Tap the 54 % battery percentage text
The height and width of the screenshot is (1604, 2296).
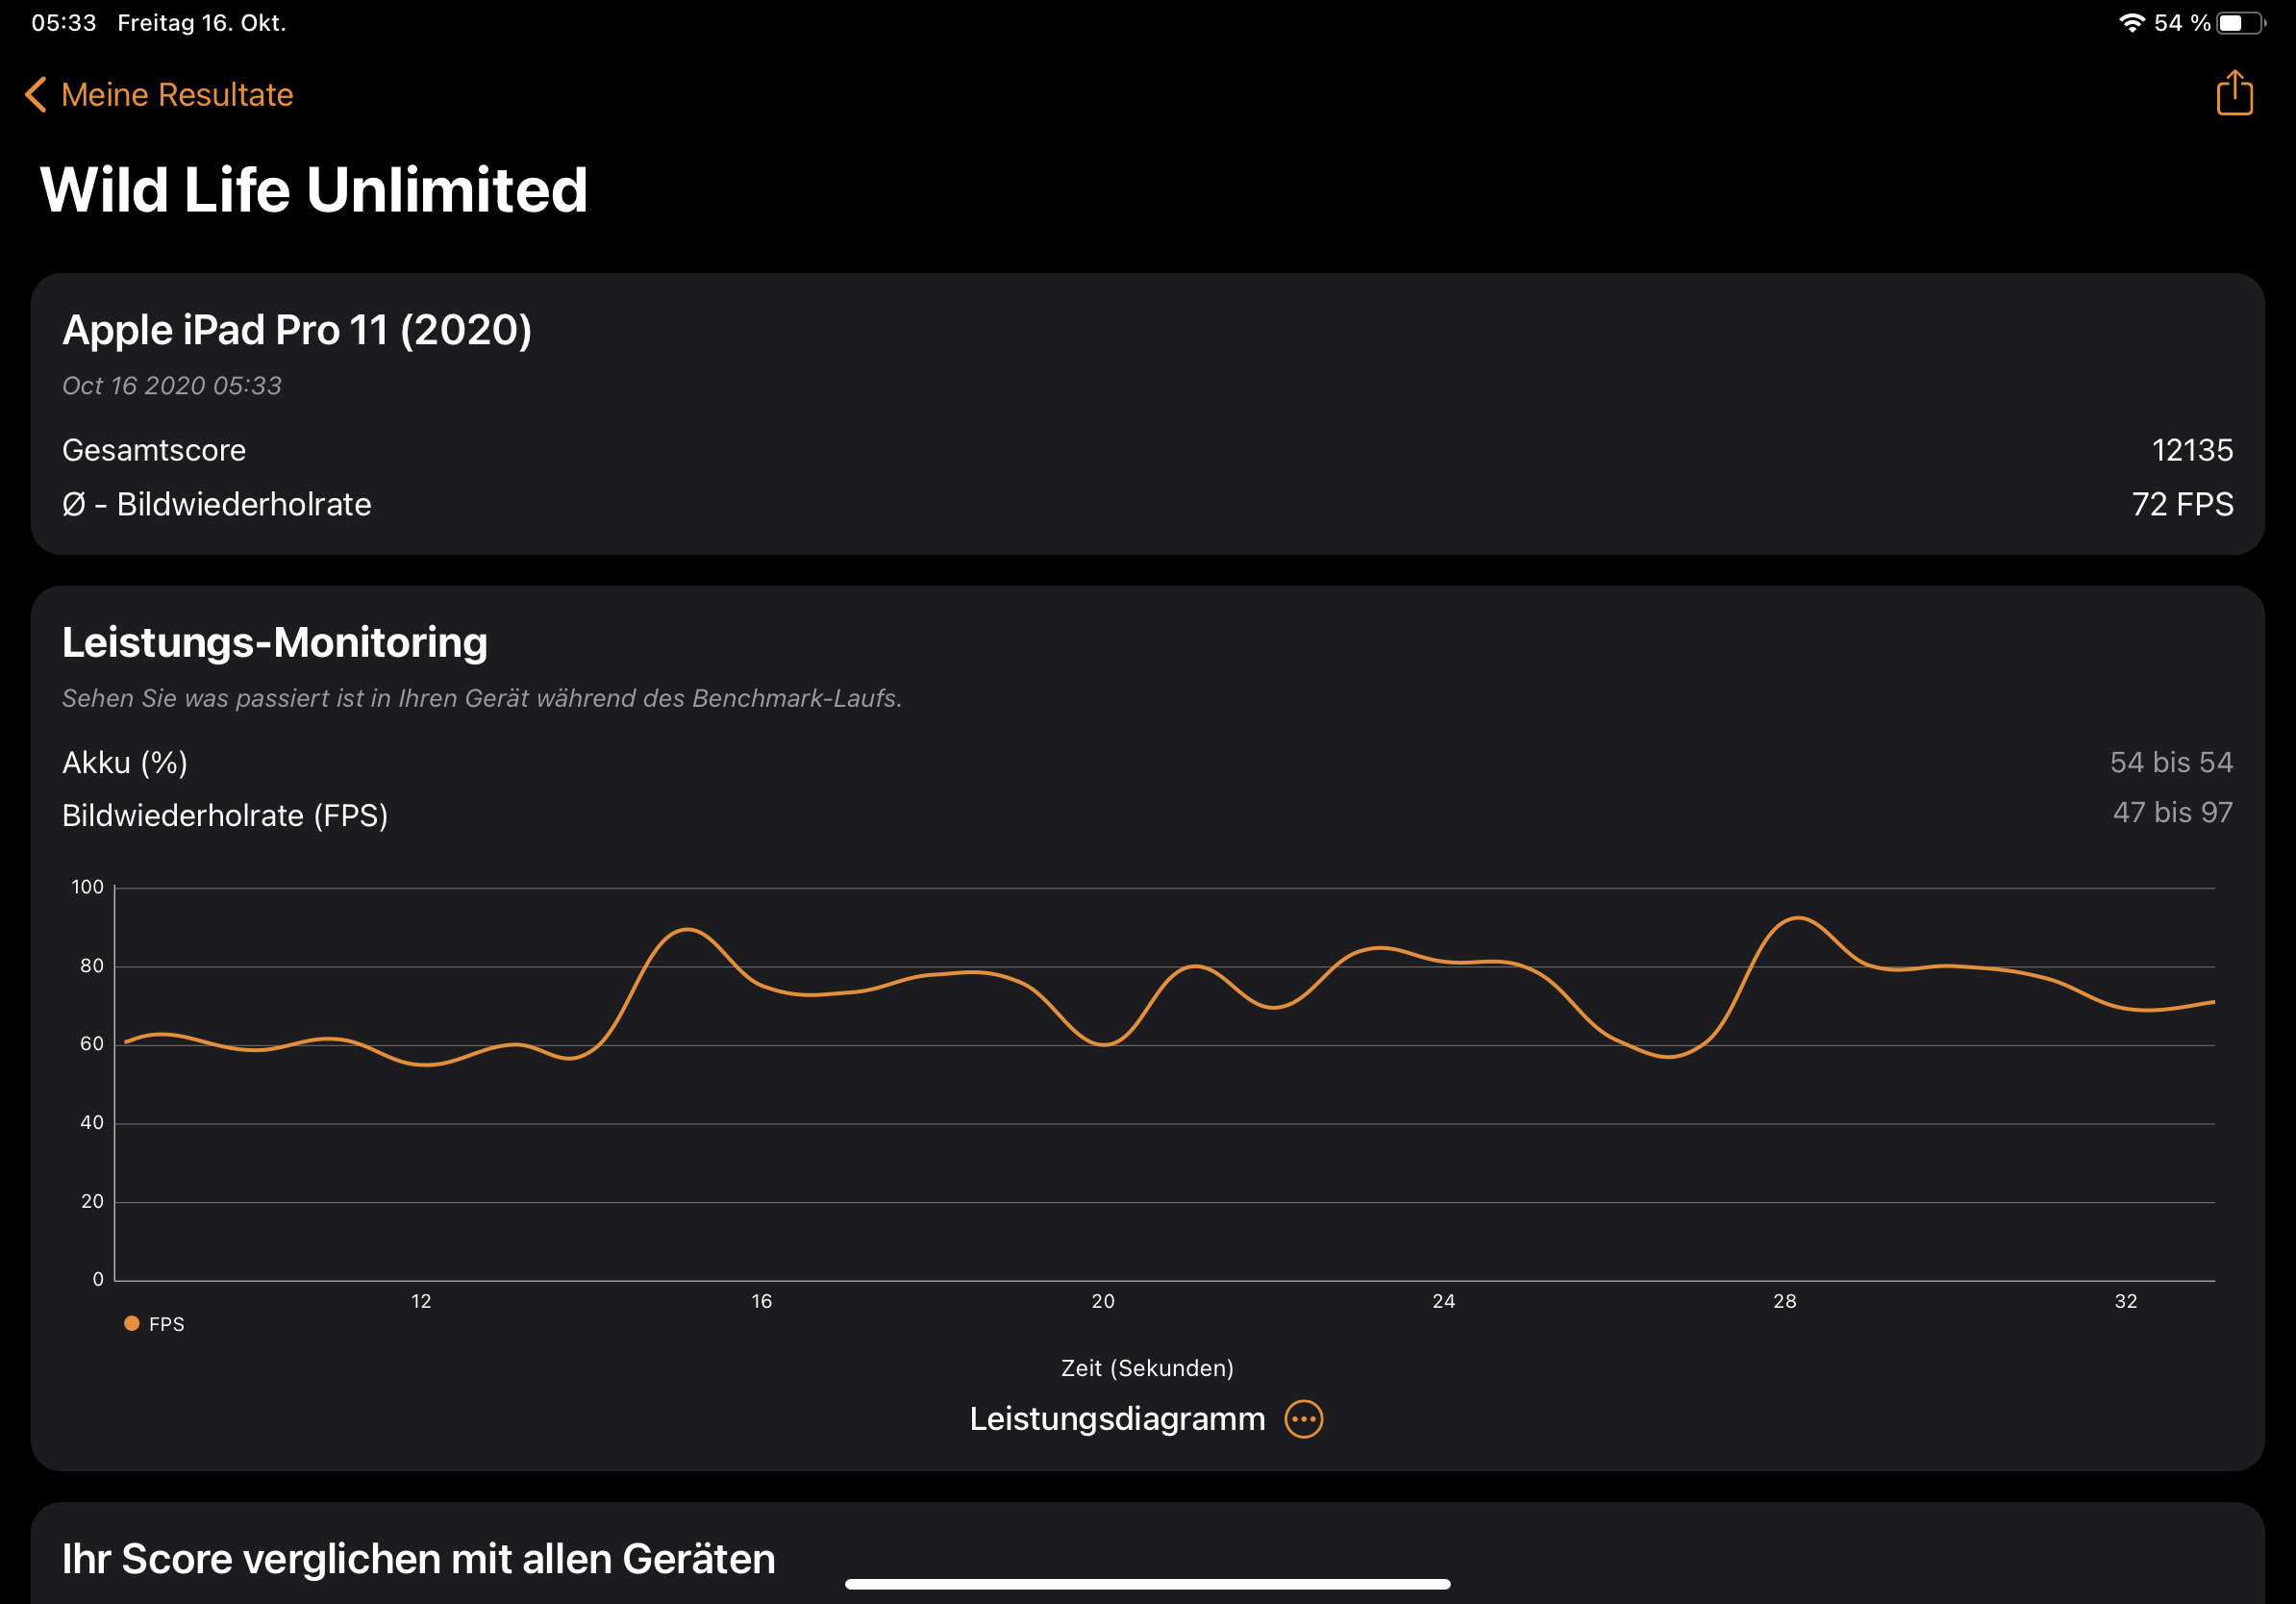pos(2182,23)
